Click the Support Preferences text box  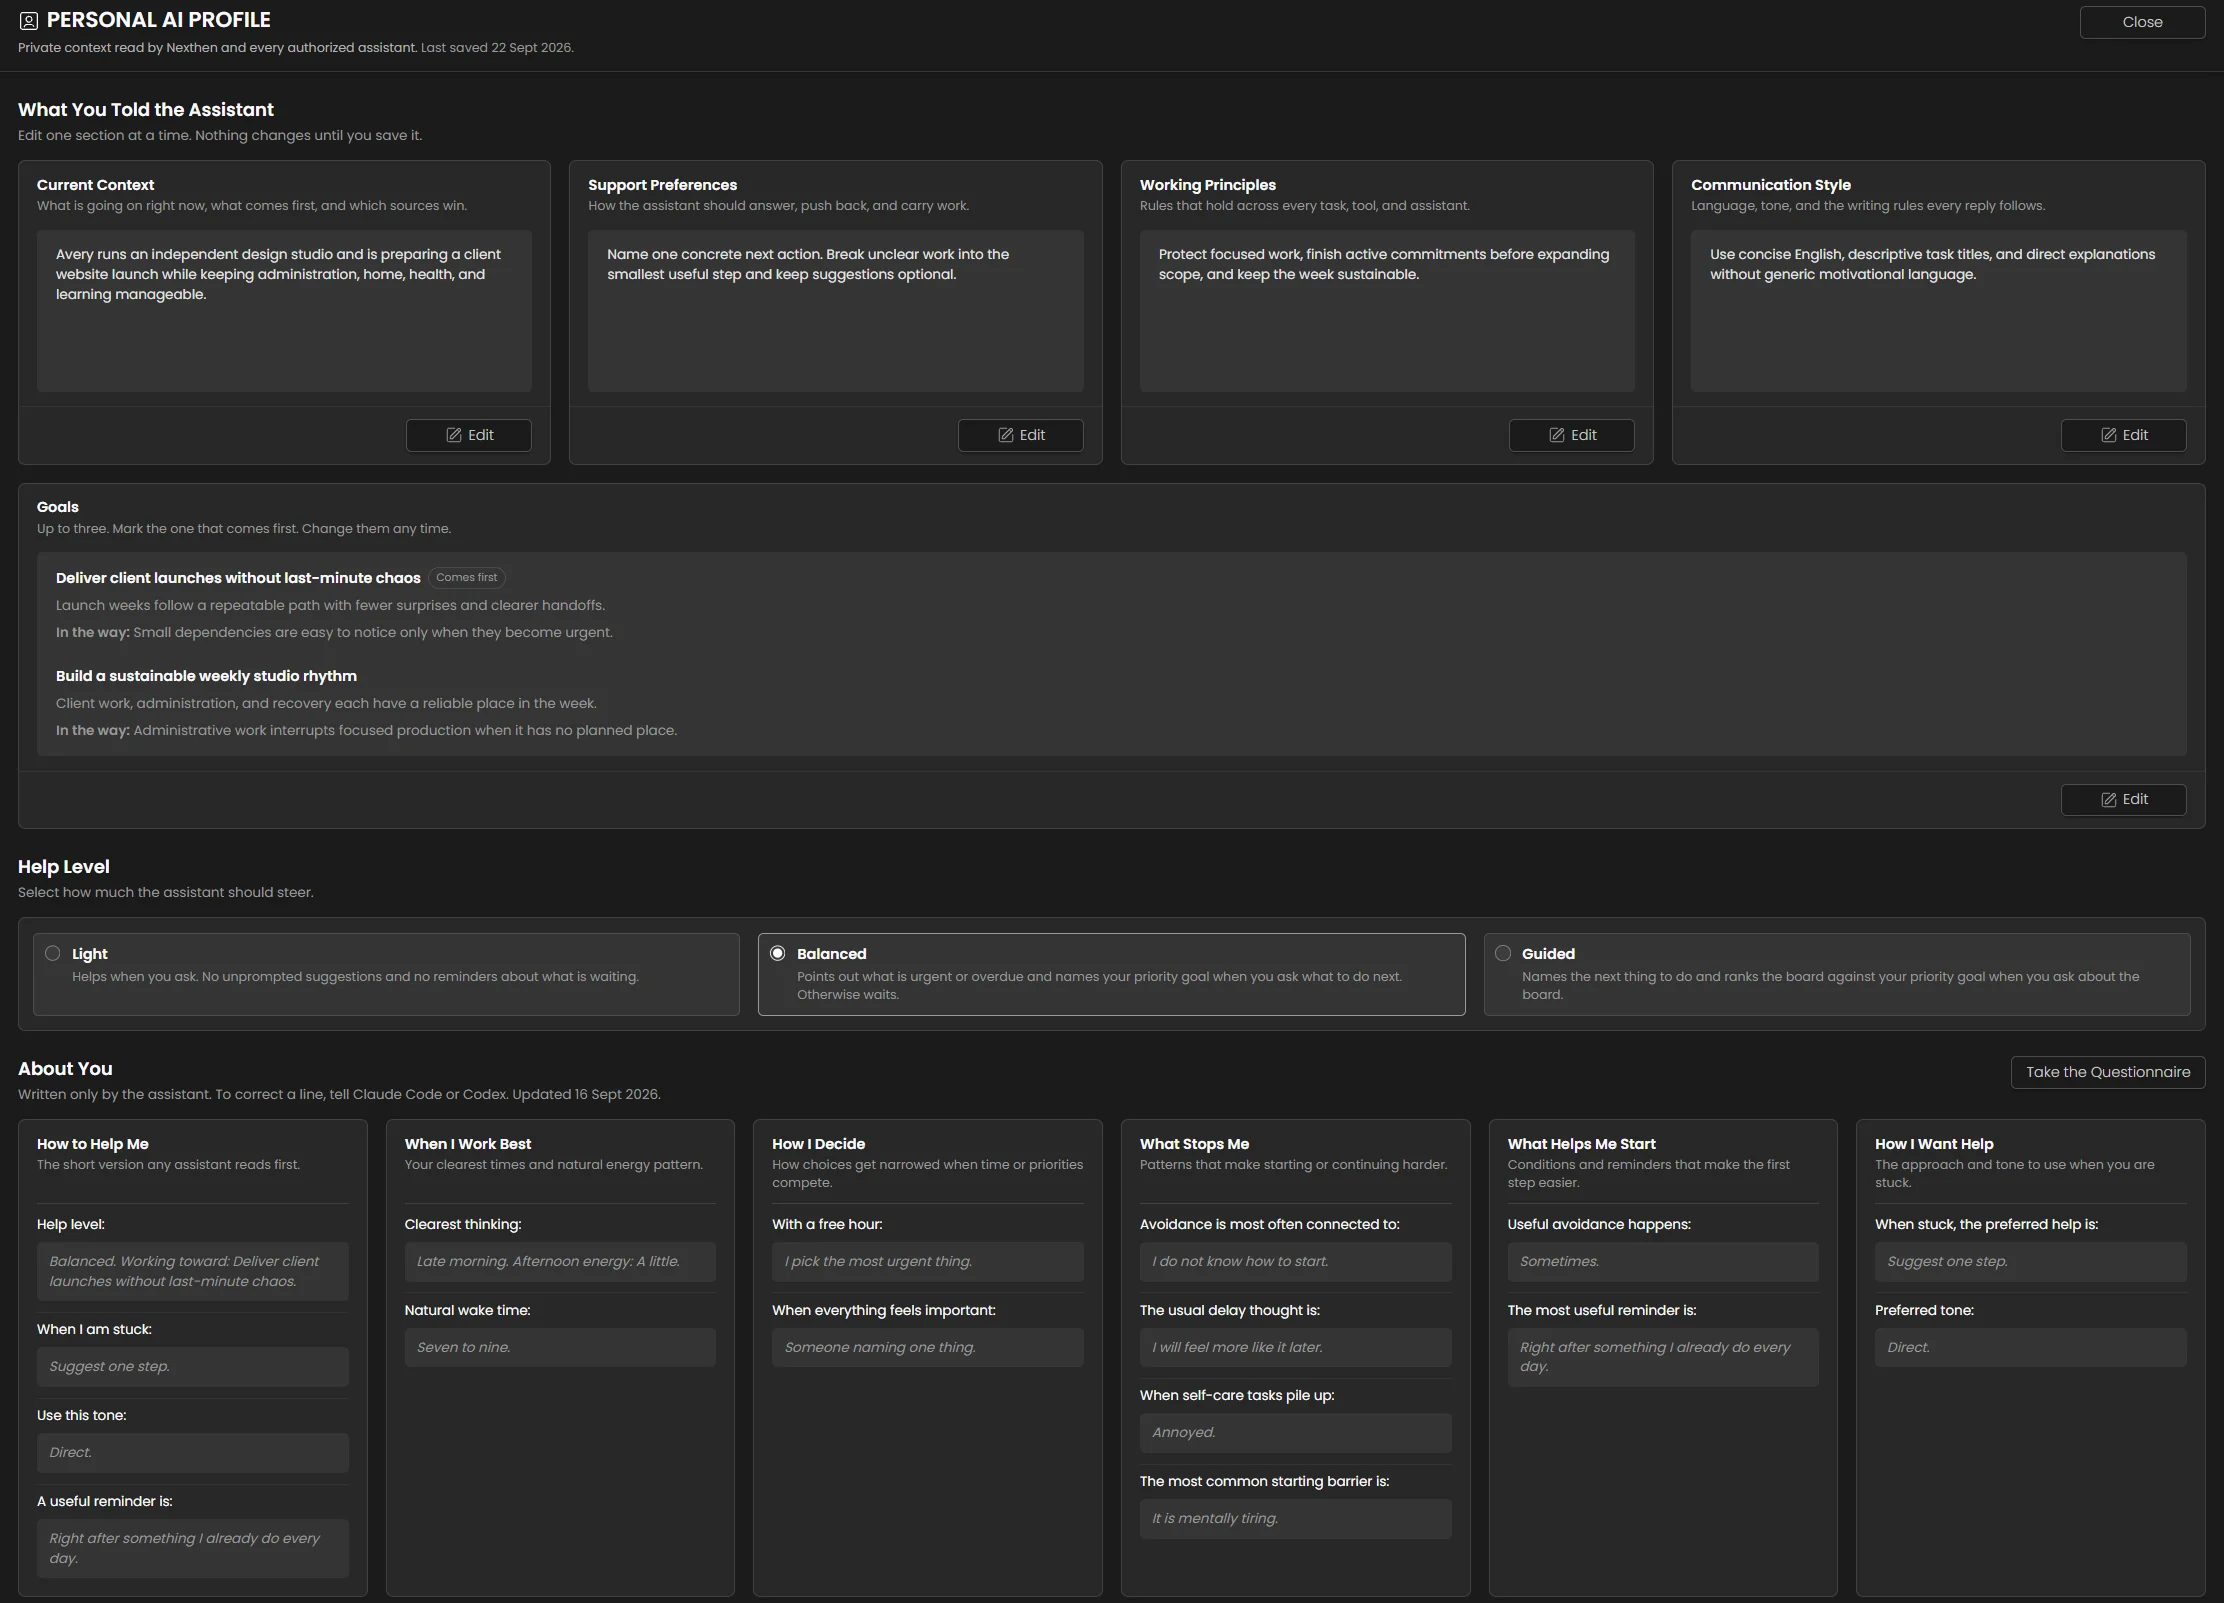pyautogui.click(x=835, y=310)
